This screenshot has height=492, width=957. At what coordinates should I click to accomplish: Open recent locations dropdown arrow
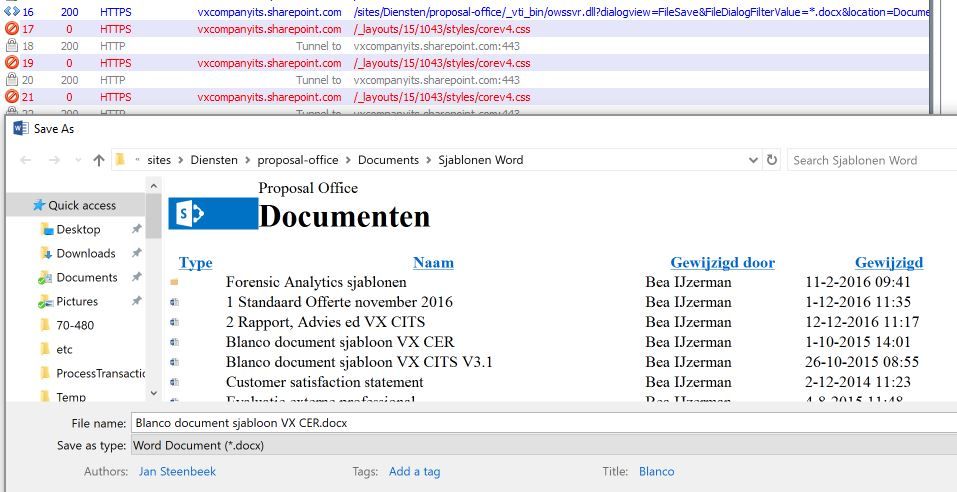coord(78,161)
